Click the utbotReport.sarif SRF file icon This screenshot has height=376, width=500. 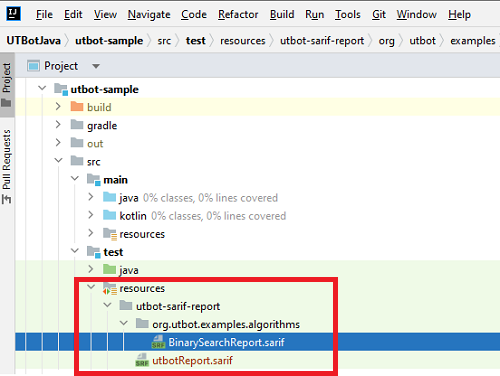pos(142,360)
